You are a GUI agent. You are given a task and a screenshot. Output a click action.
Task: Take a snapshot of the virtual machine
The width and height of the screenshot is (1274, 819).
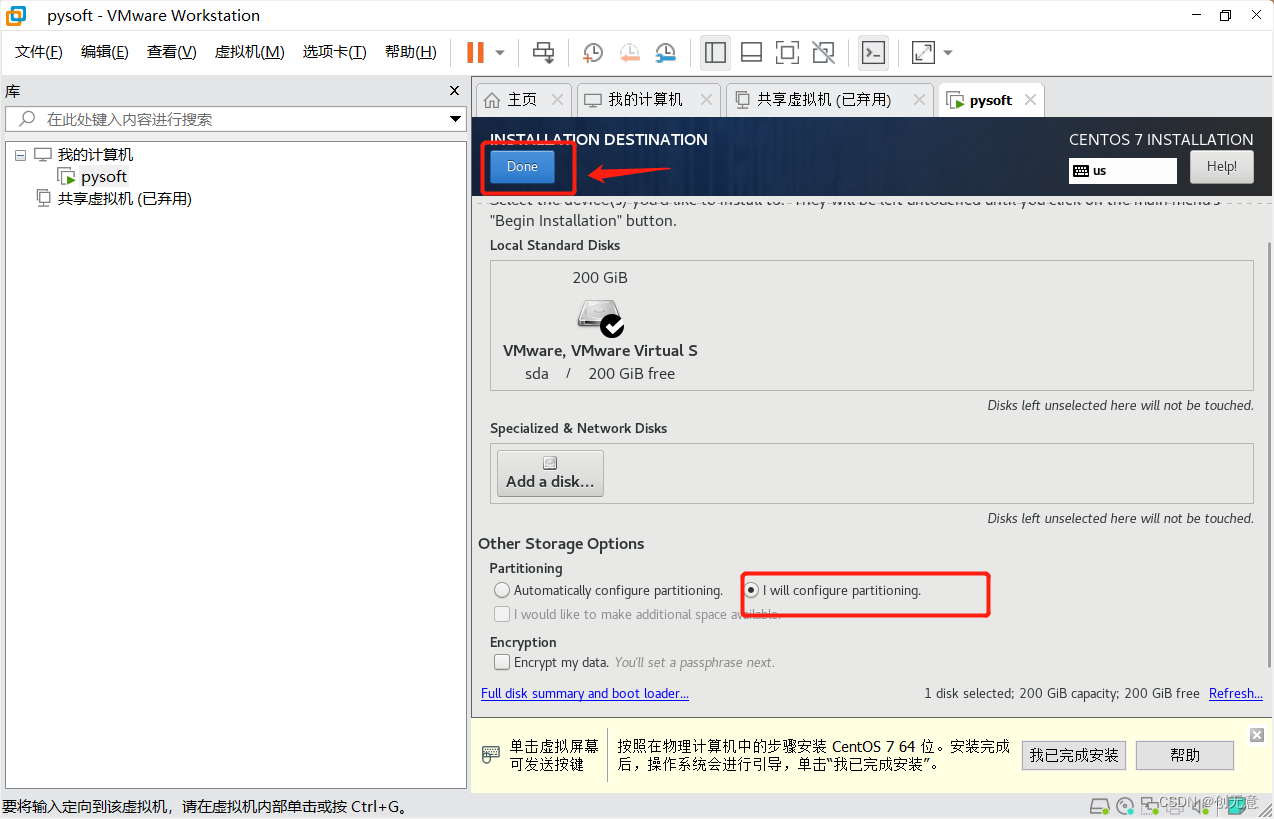(x=593, y=52)
